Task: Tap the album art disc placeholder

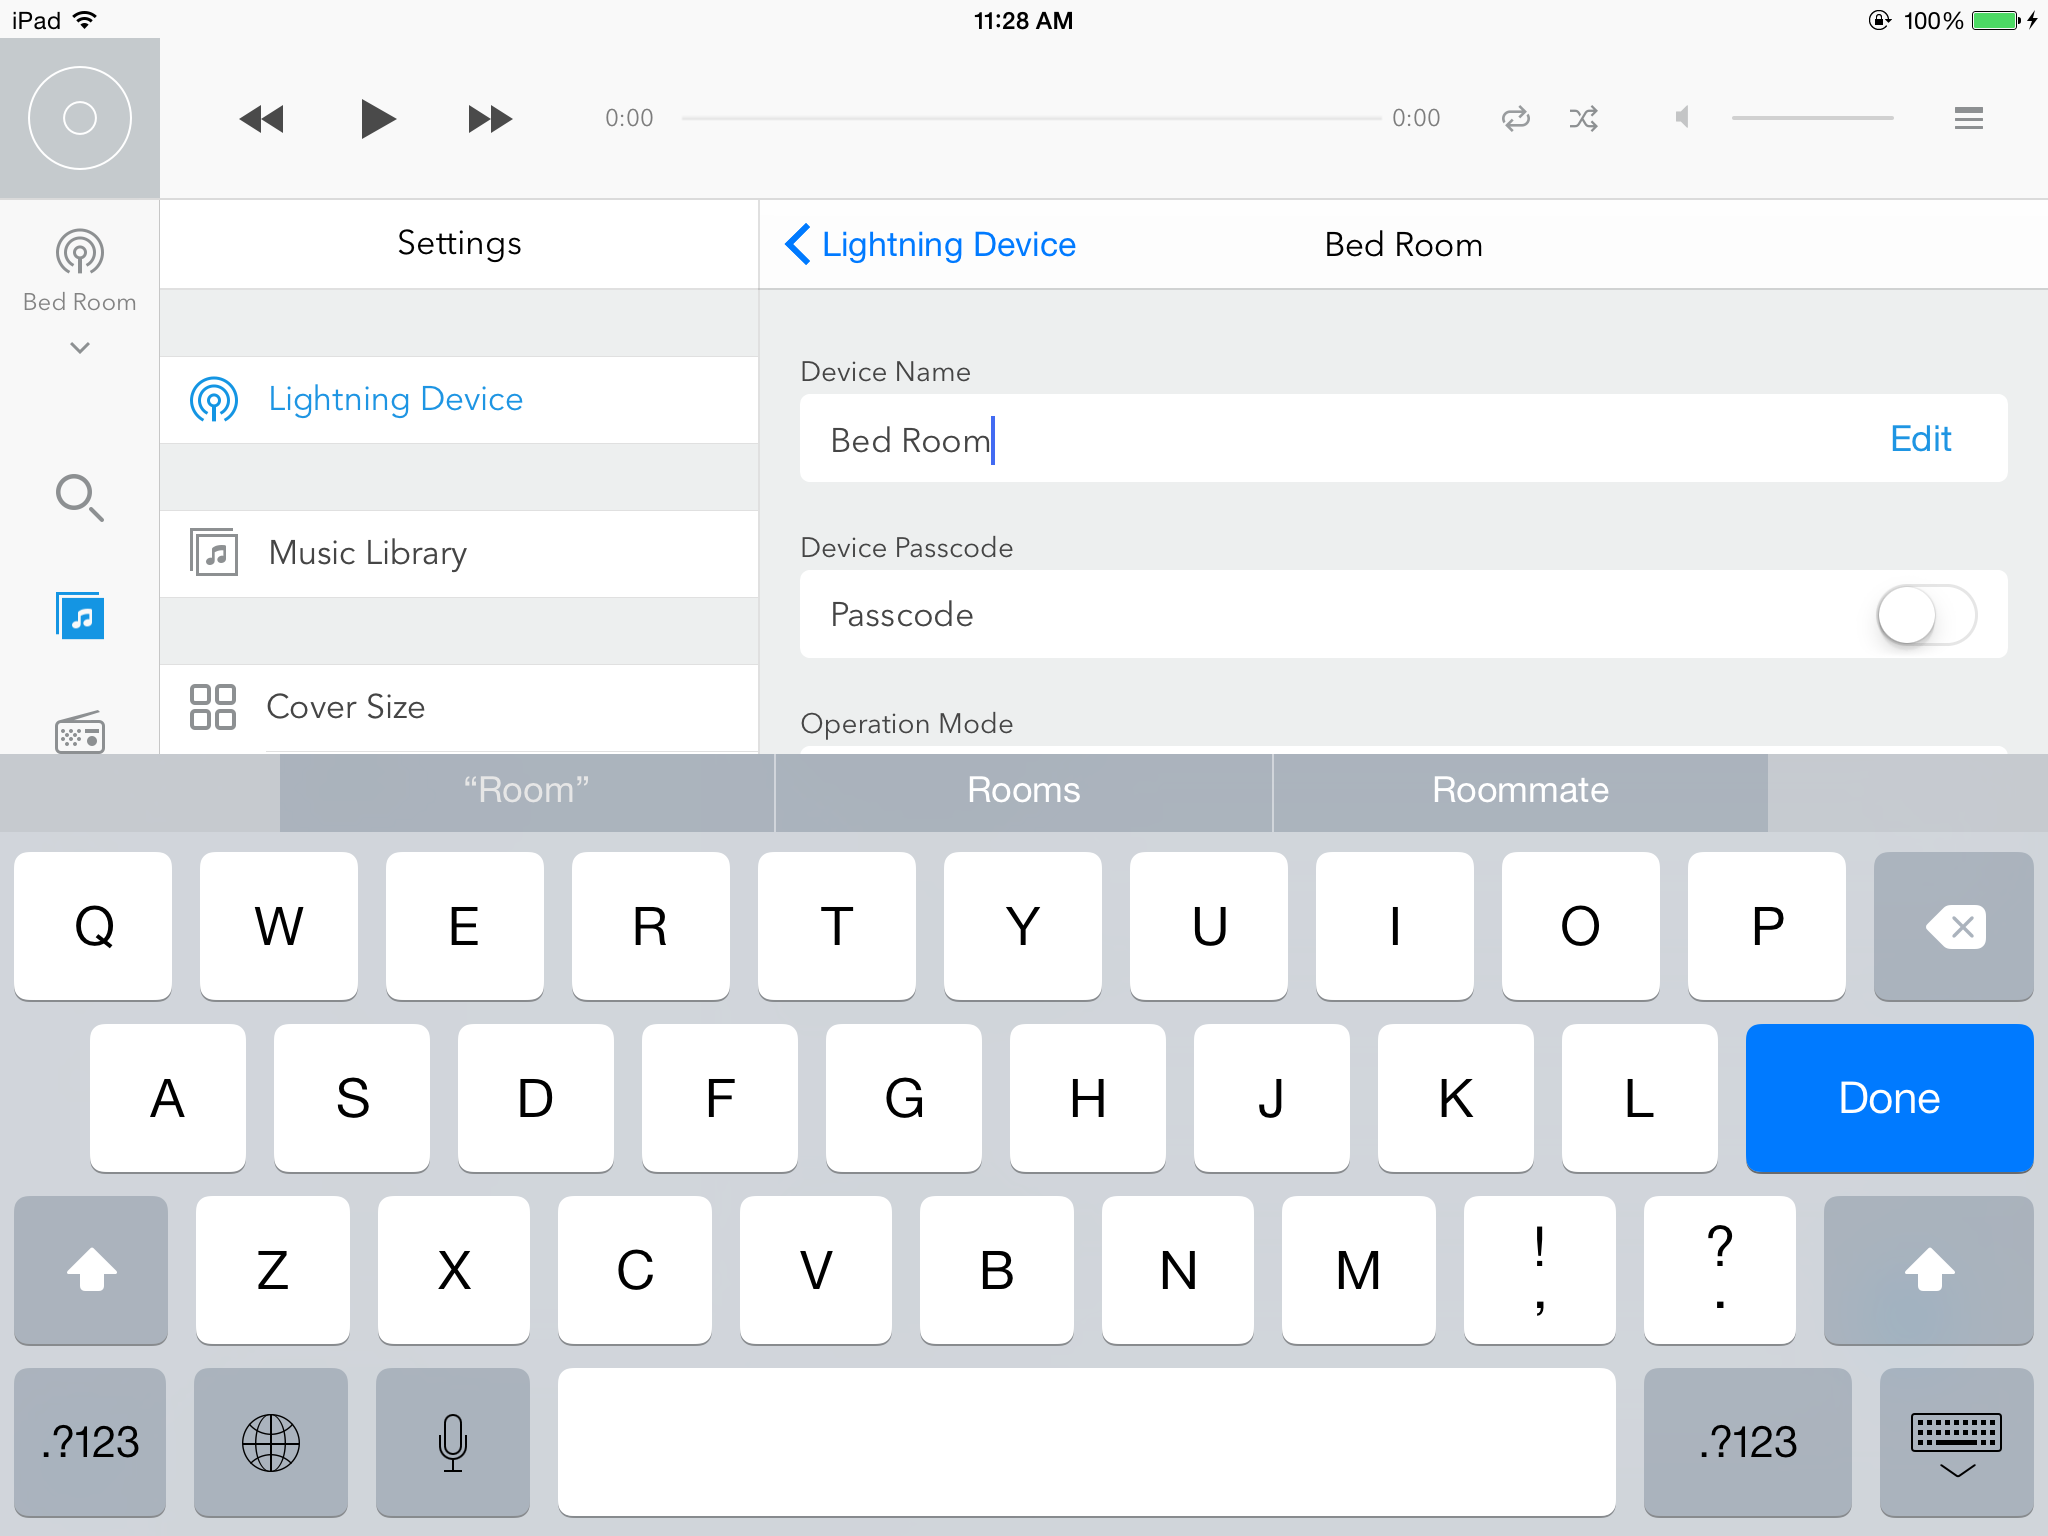Action: pos(80,118)
